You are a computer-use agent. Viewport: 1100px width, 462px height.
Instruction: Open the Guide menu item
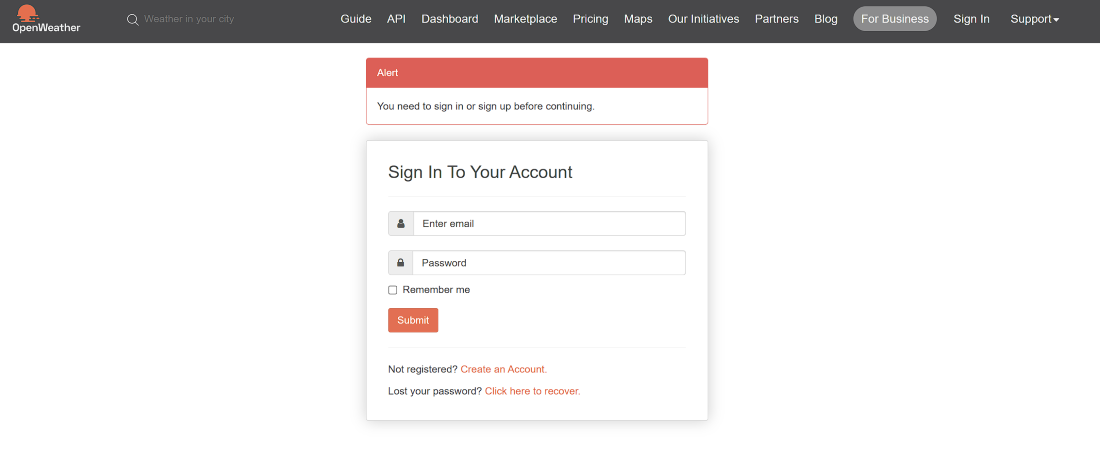coord(356,20)
